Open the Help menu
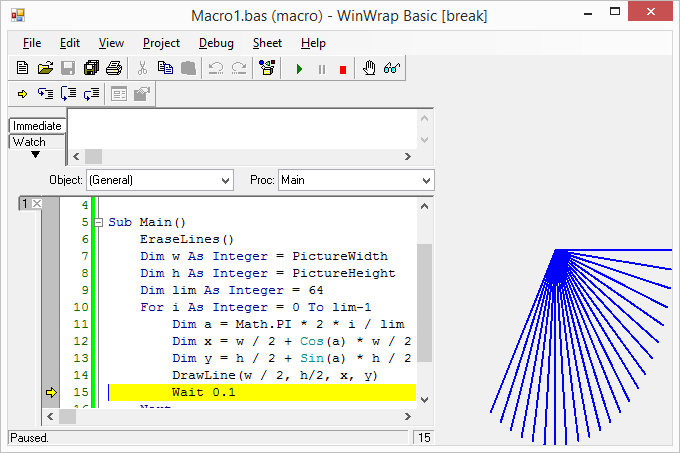Image resolution: width=680 pixels, height=453 pixels. (313, 43)
